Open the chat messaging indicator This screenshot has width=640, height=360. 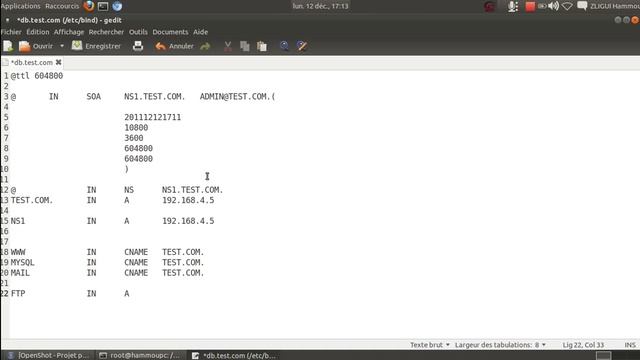tap(582, 6)
